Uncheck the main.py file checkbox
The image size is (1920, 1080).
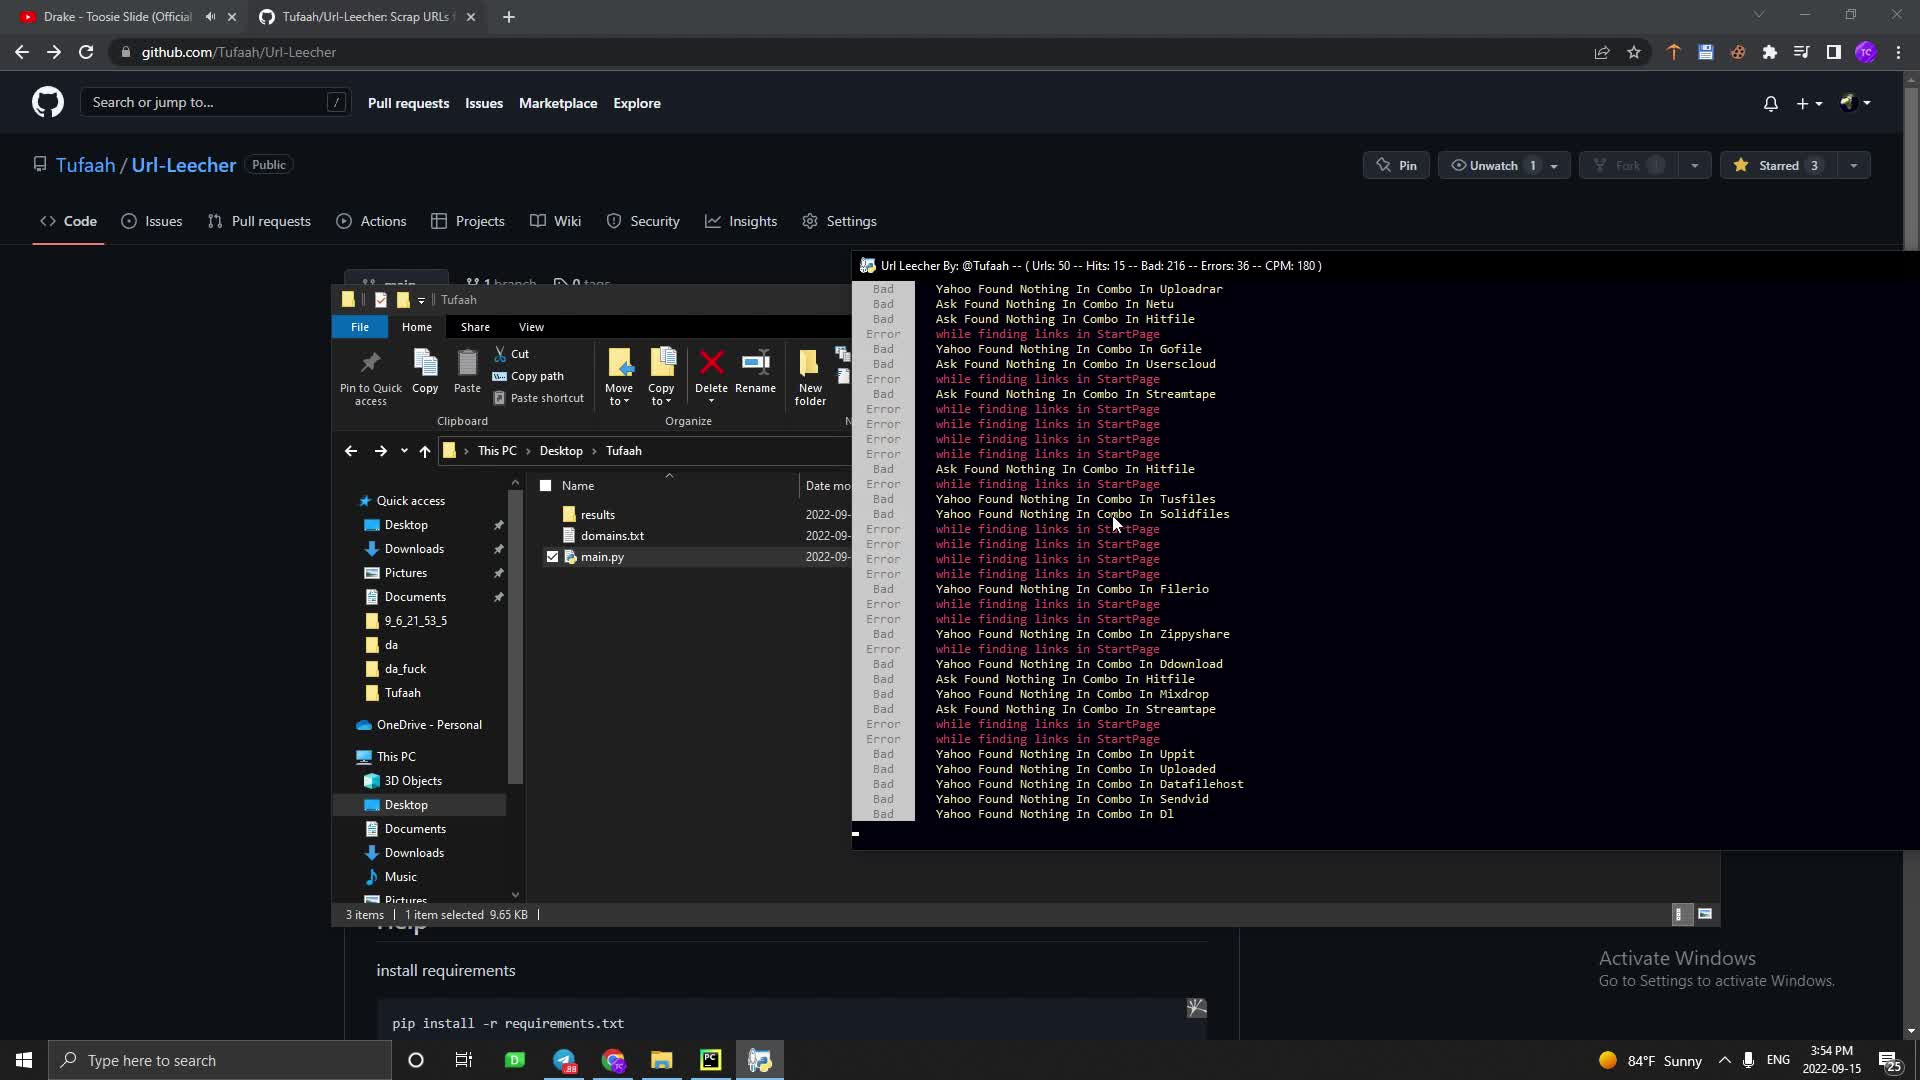tap(552, 557)
